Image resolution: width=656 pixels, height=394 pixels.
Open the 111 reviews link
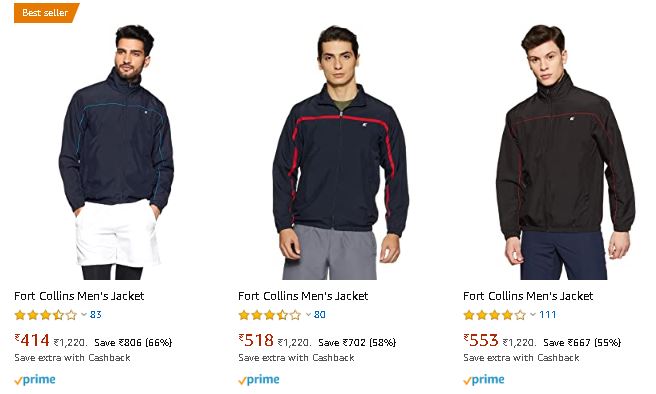click(548, 315)
